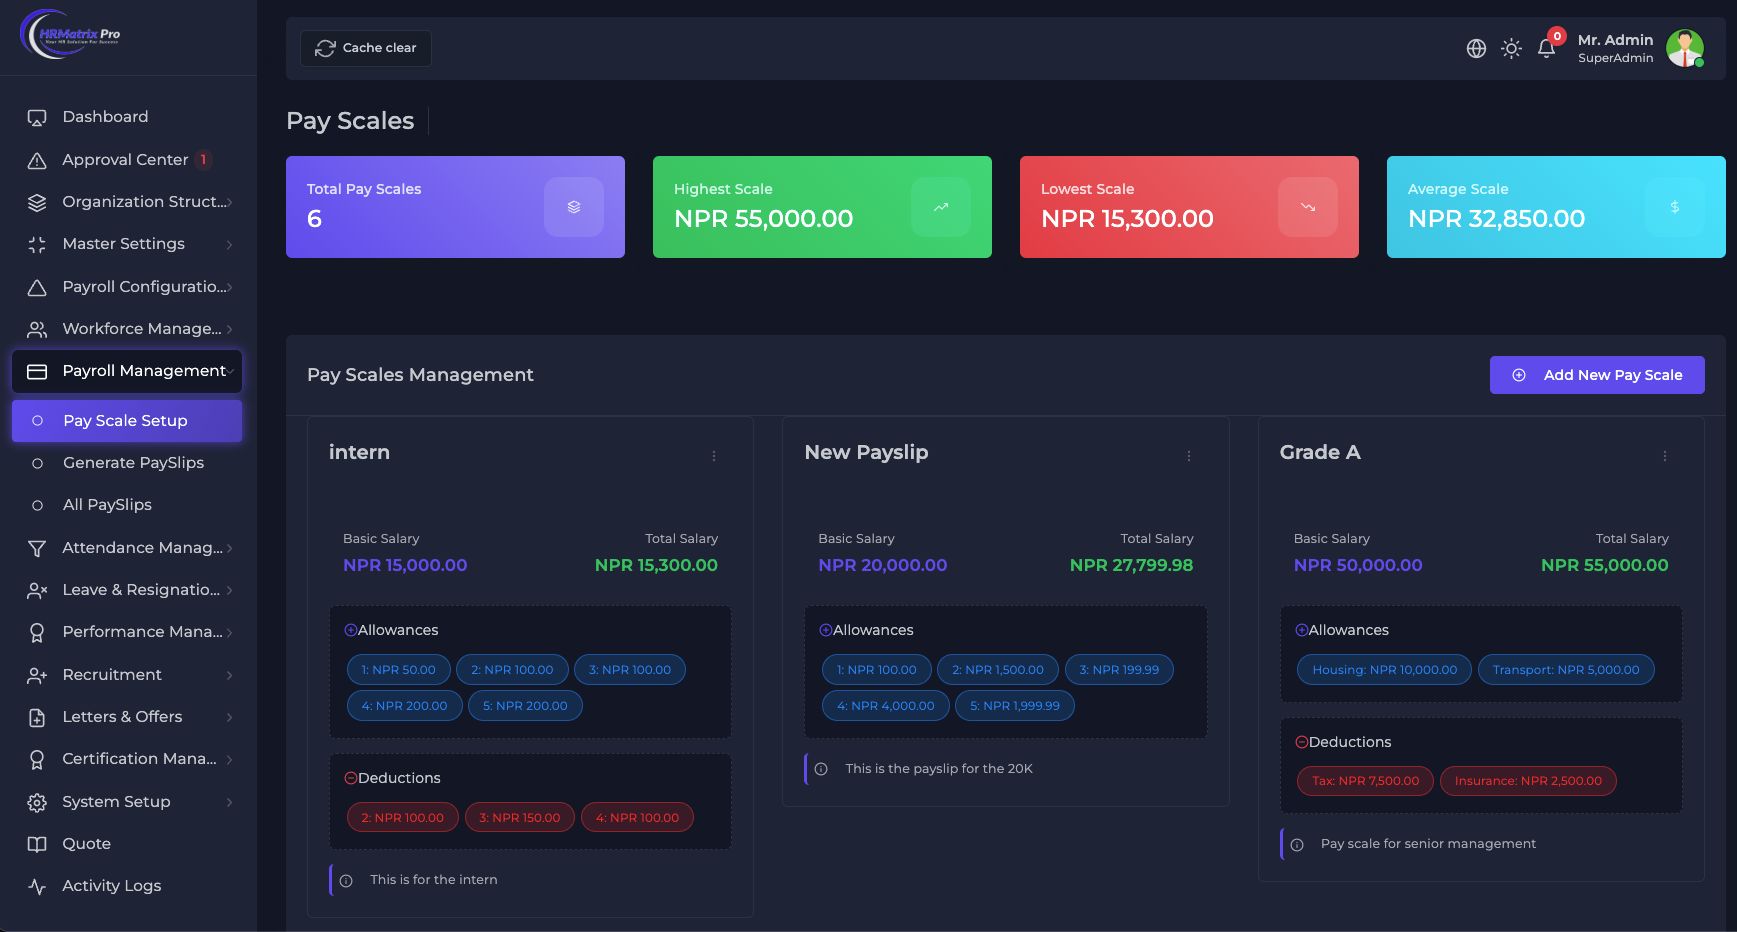The image size is (1737, 932).
Task: Expand the System Setup submenu
Action: point(229,802)
